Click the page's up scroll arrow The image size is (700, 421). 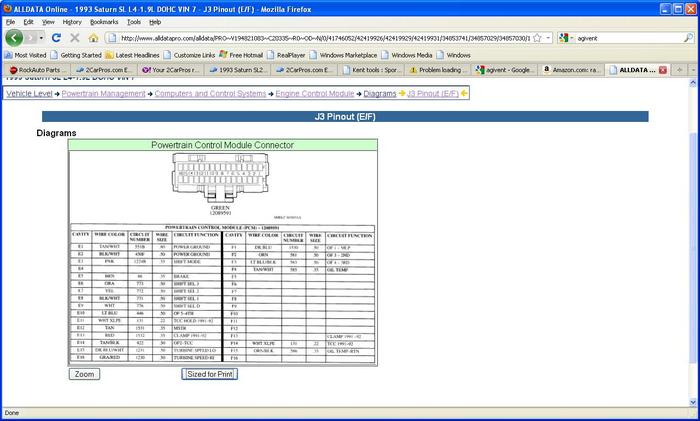point(693,83)
